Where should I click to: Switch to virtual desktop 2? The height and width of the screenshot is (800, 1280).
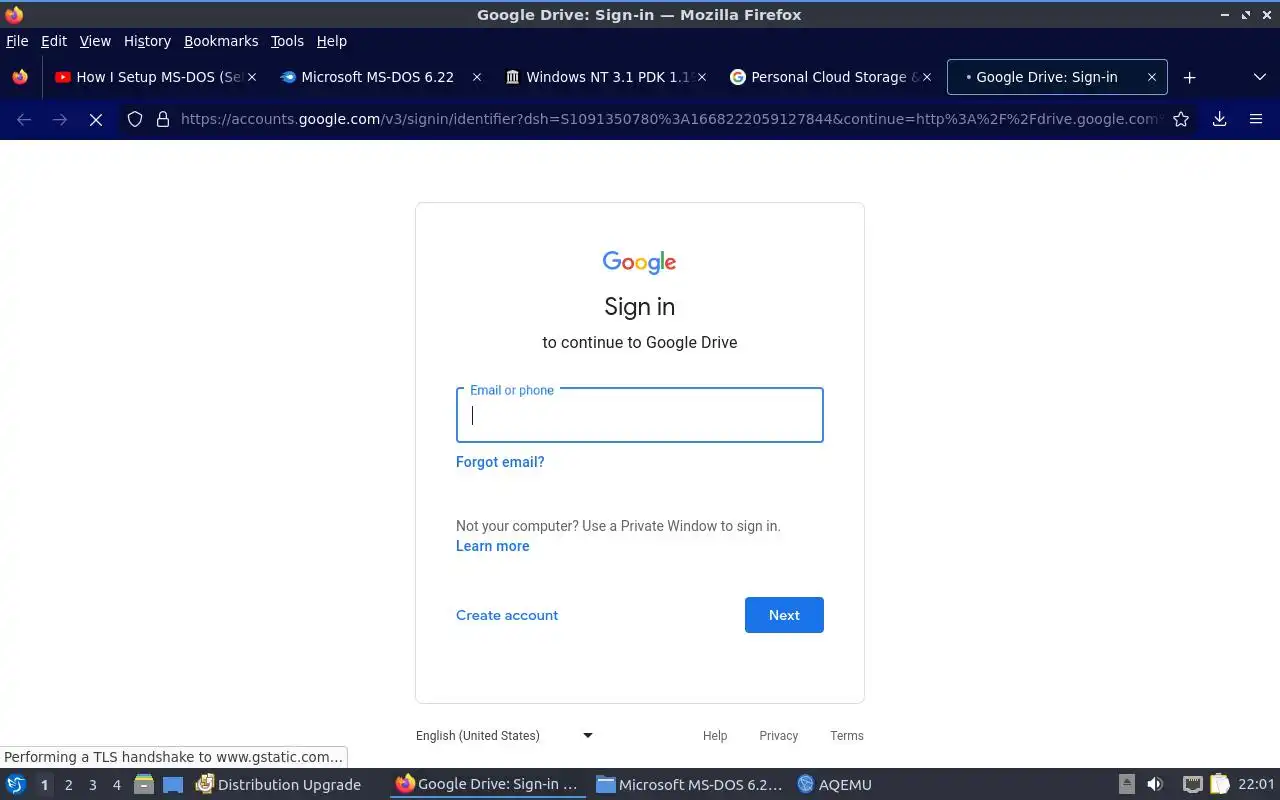(68, 785)
